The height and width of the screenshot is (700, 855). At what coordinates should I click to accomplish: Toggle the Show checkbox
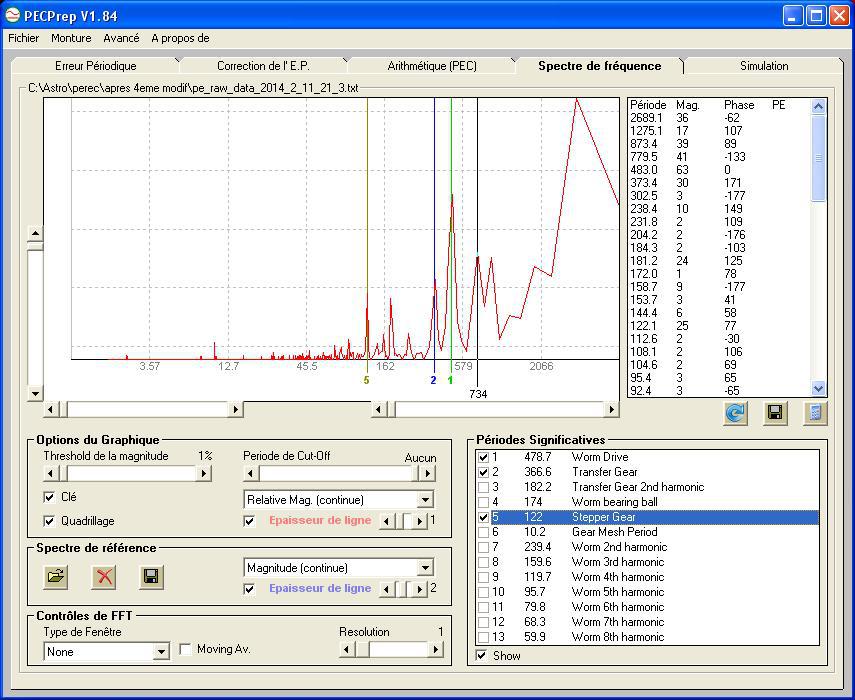tap(481, 656)
